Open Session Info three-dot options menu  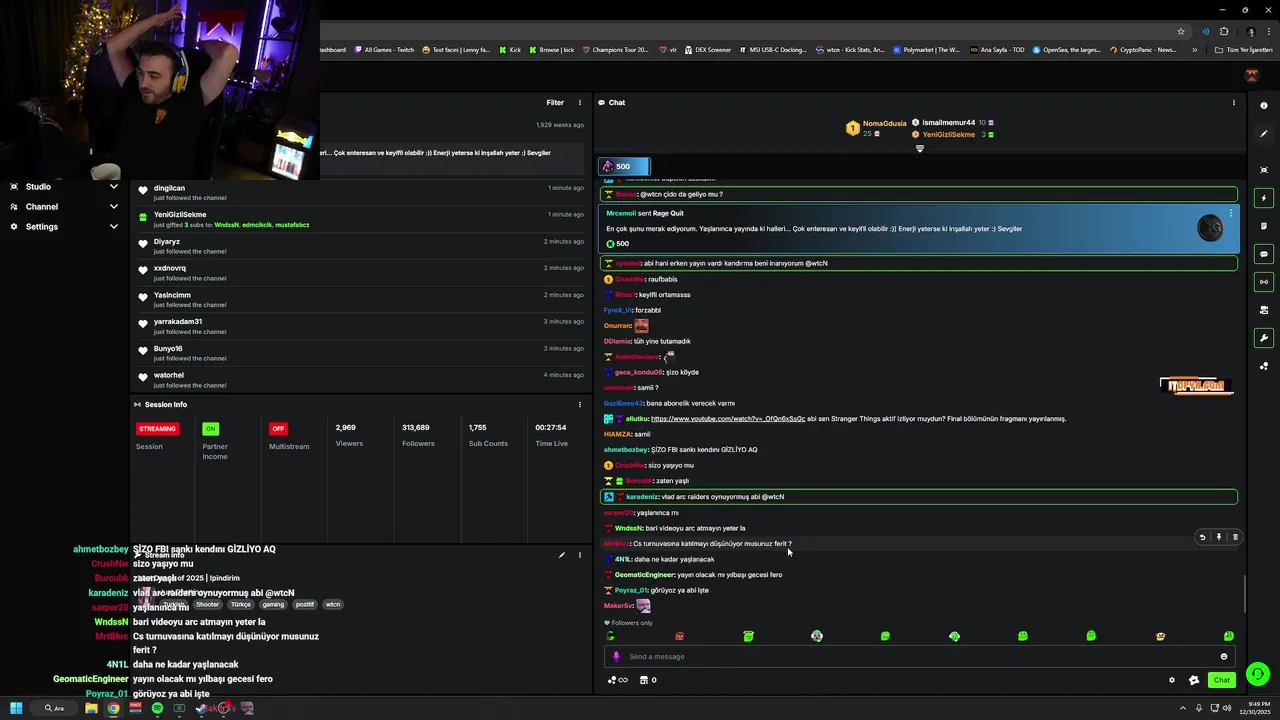pyautogui.click(x=579, y=404)
